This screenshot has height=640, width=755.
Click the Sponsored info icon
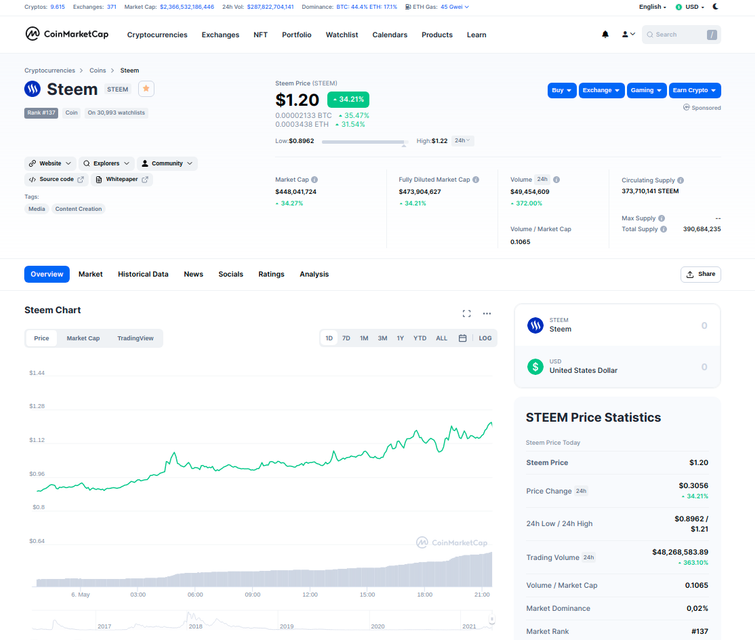pos(686,107)
